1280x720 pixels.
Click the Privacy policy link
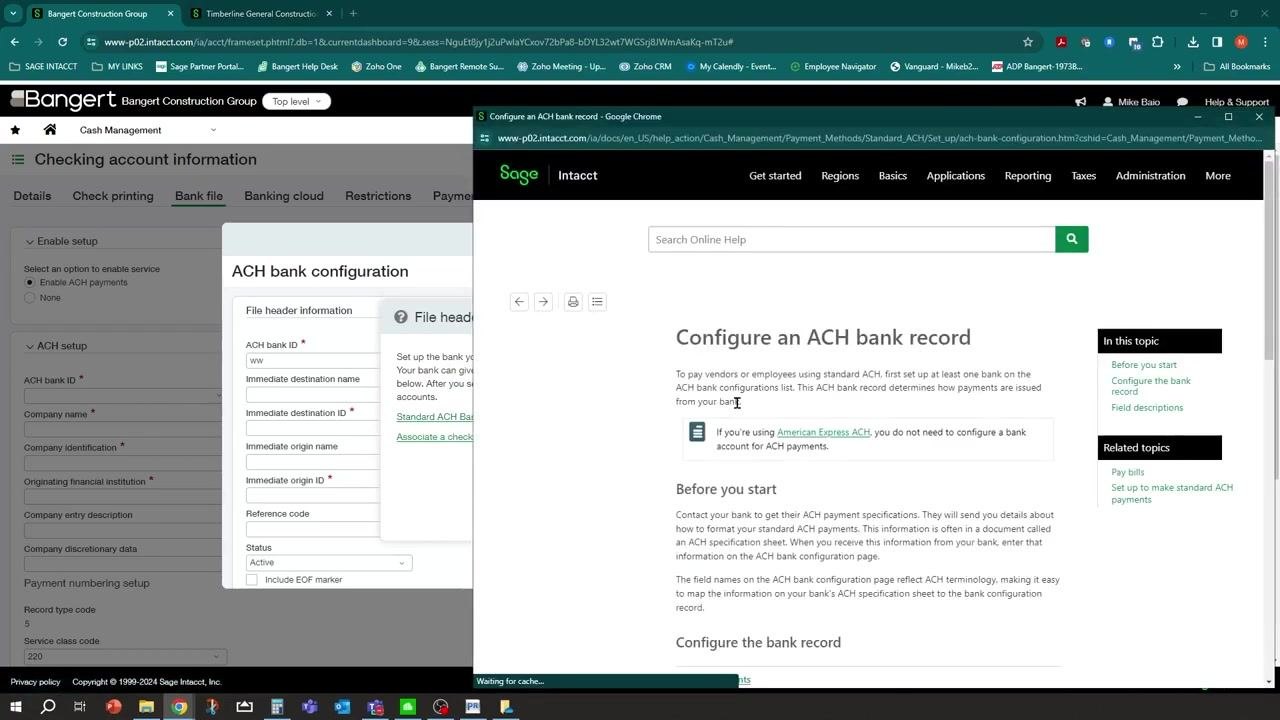[35, 682]
